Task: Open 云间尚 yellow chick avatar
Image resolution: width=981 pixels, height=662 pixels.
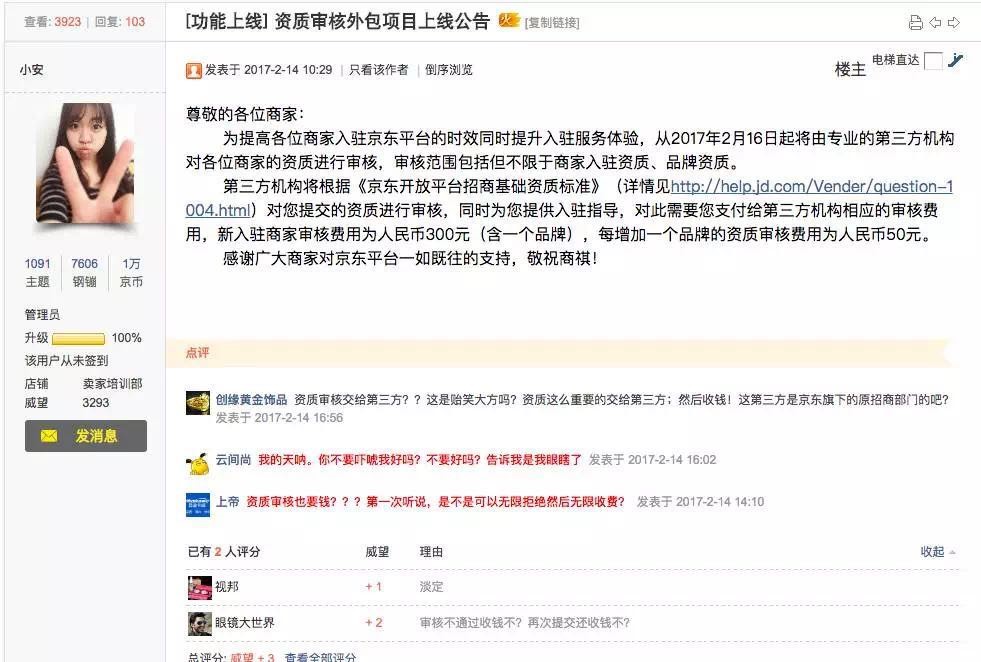Action: pos(198,464)
